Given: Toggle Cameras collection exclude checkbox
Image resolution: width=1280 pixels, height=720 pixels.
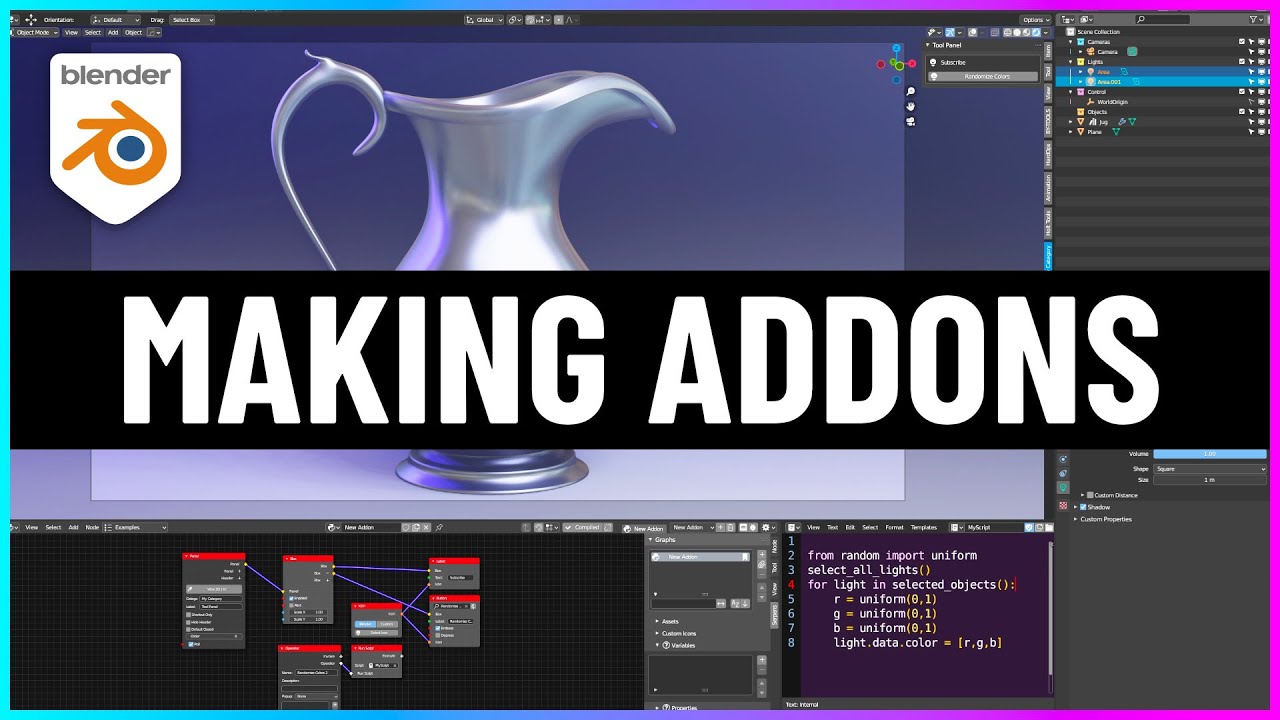Looking at the screenshot, I should click(1241, 41).
